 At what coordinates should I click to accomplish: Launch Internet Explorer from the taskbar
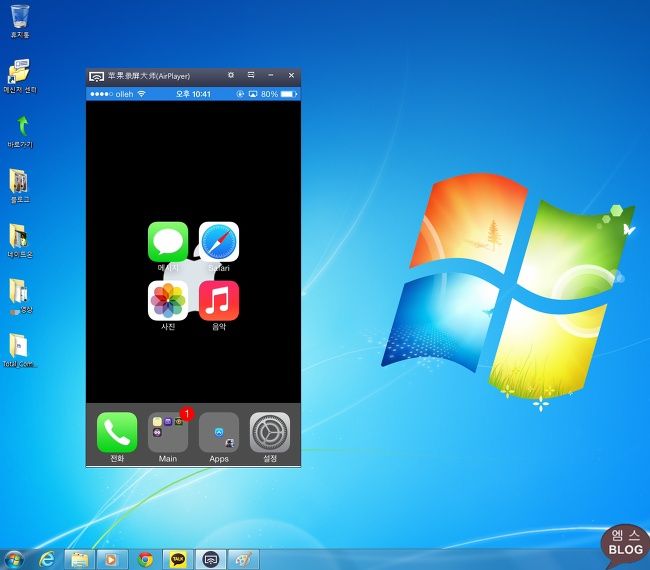pos(46,560)
